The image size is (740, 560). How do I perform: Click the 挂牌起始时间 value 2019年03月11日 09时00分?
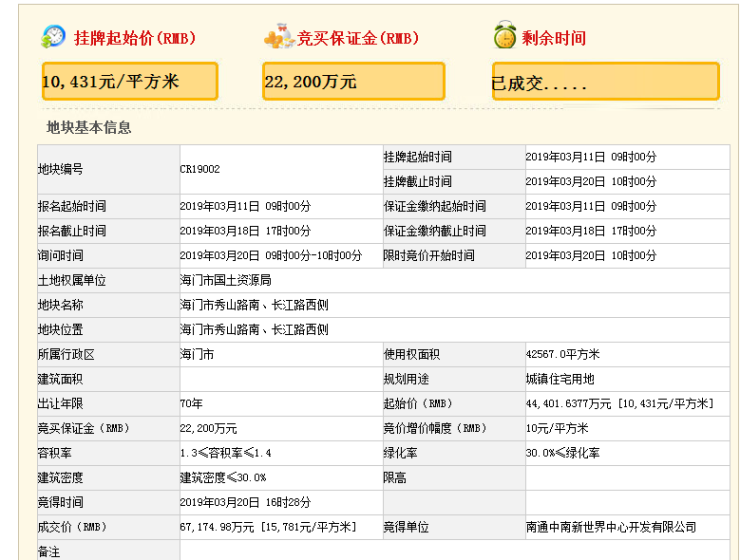click(591, 157)
